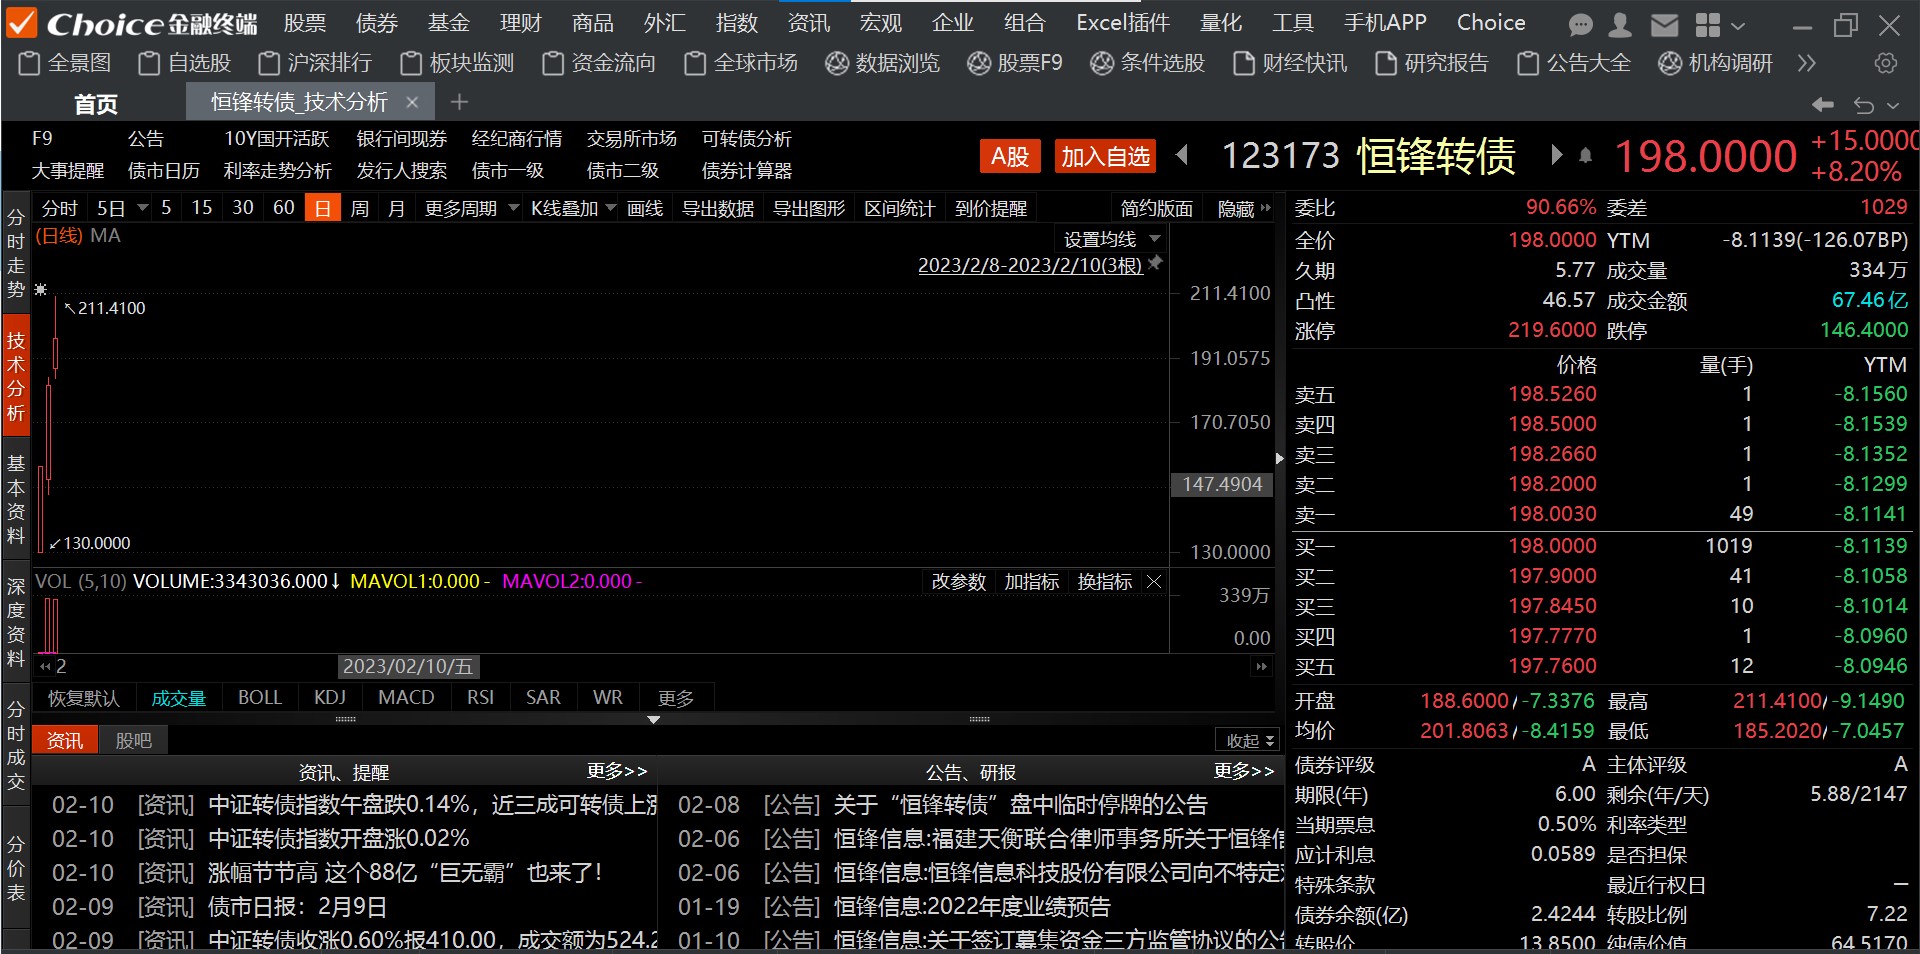Image resolution: width=1920 pixels, height=954 pixels.
Task: Go to previous bond with left triangle
Action: [x=1182, y=155]
